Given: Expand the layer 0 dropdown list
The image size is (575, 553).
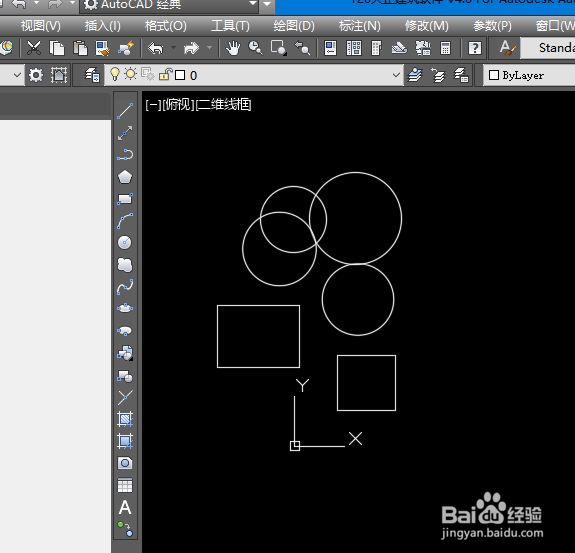Looking at the screenshot, I should pos(396,75).
